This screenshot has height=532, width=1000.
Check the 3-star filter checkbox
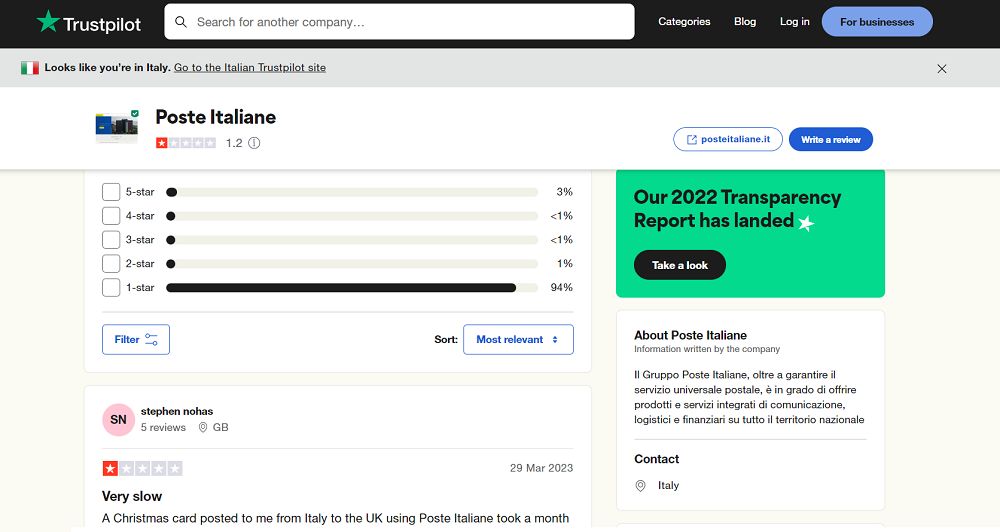pos(111,240)
